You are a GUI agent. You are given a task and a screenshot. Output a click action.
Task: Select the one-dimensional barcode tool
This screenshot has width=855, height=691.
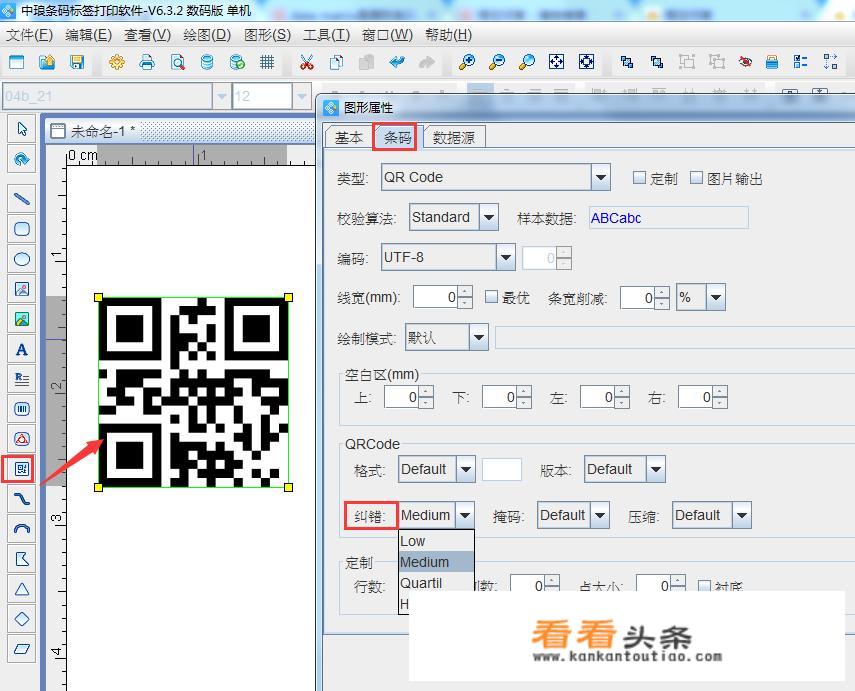tap(22, 409)
